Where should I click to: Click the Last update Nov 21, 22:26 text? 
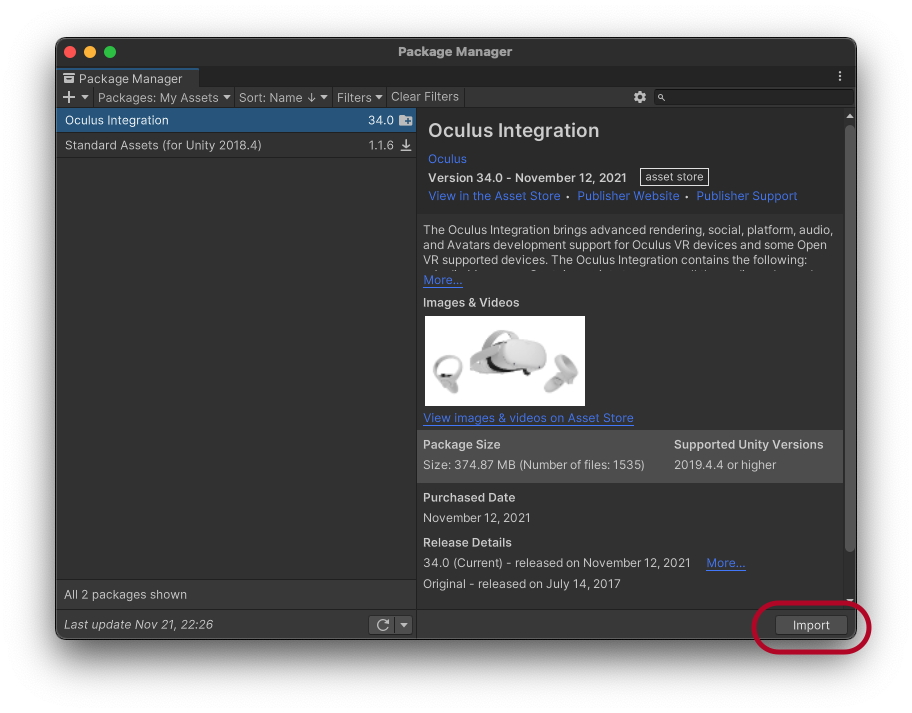(x=138, y=625)
